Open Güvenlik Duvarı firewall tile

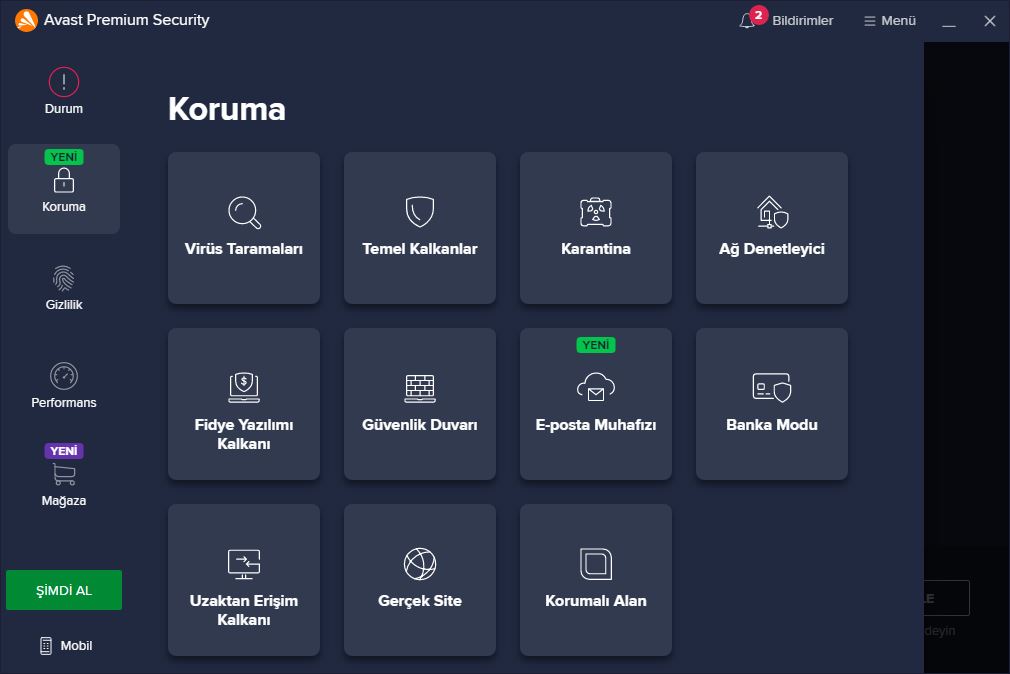tap(420, 404)
